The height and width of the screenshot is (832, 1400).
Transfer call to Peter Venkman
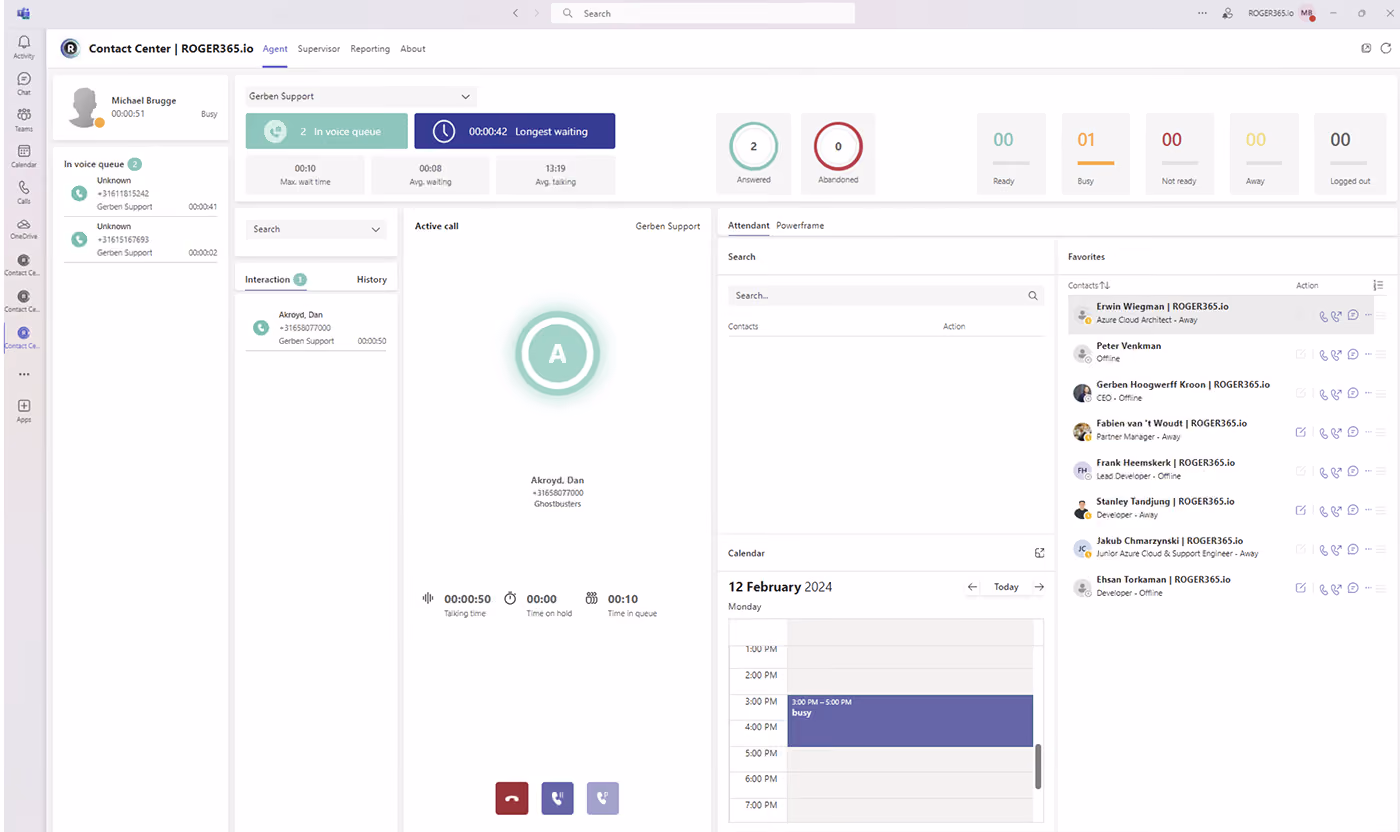pyautogui.click(x=1337, y=354)
